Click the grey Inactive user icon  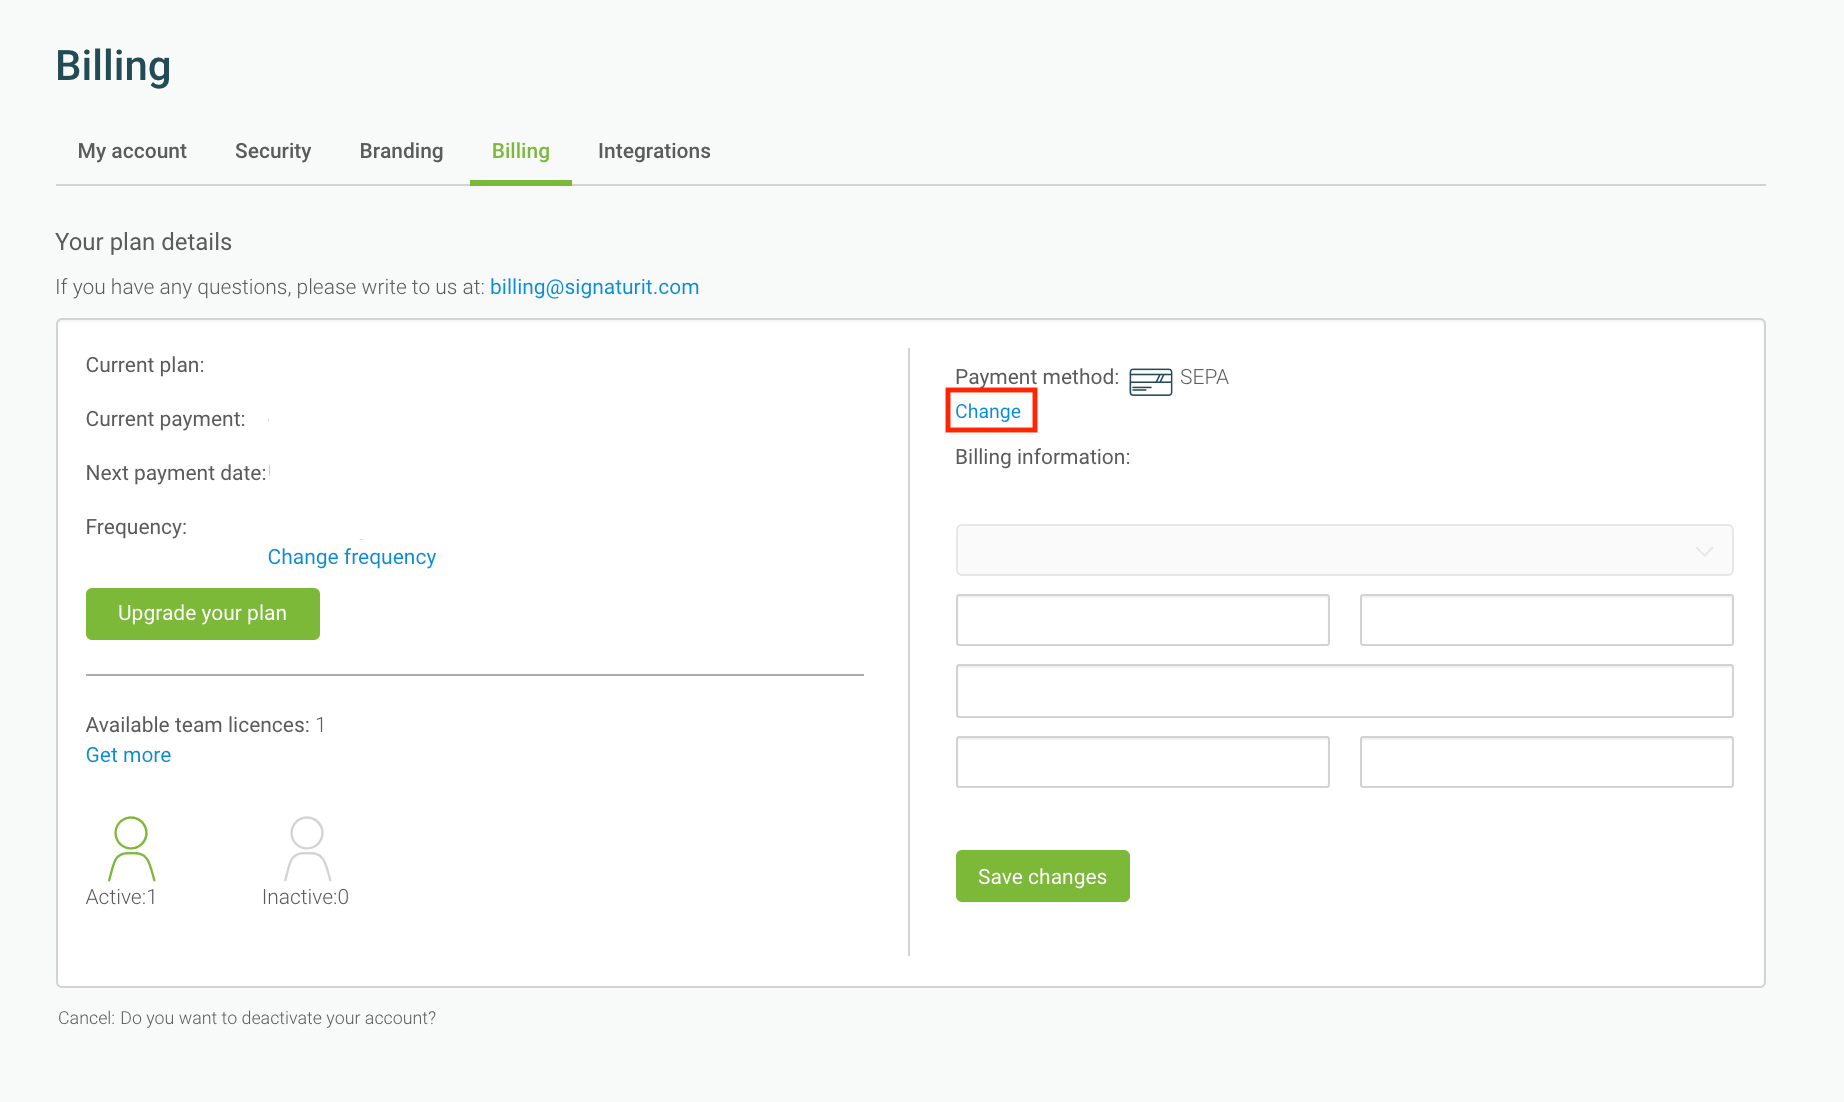(307, 849)
